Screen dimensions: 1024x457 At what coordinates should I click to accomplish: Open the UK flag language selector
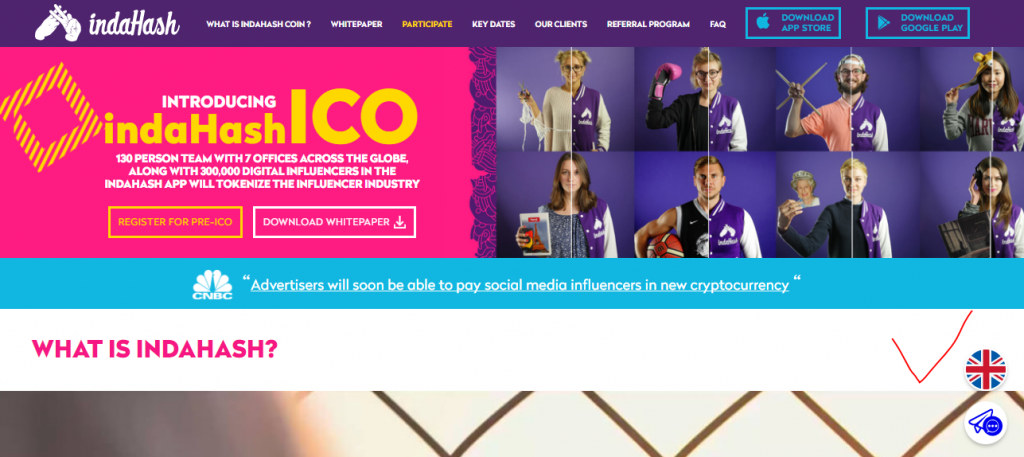[986, 370]
